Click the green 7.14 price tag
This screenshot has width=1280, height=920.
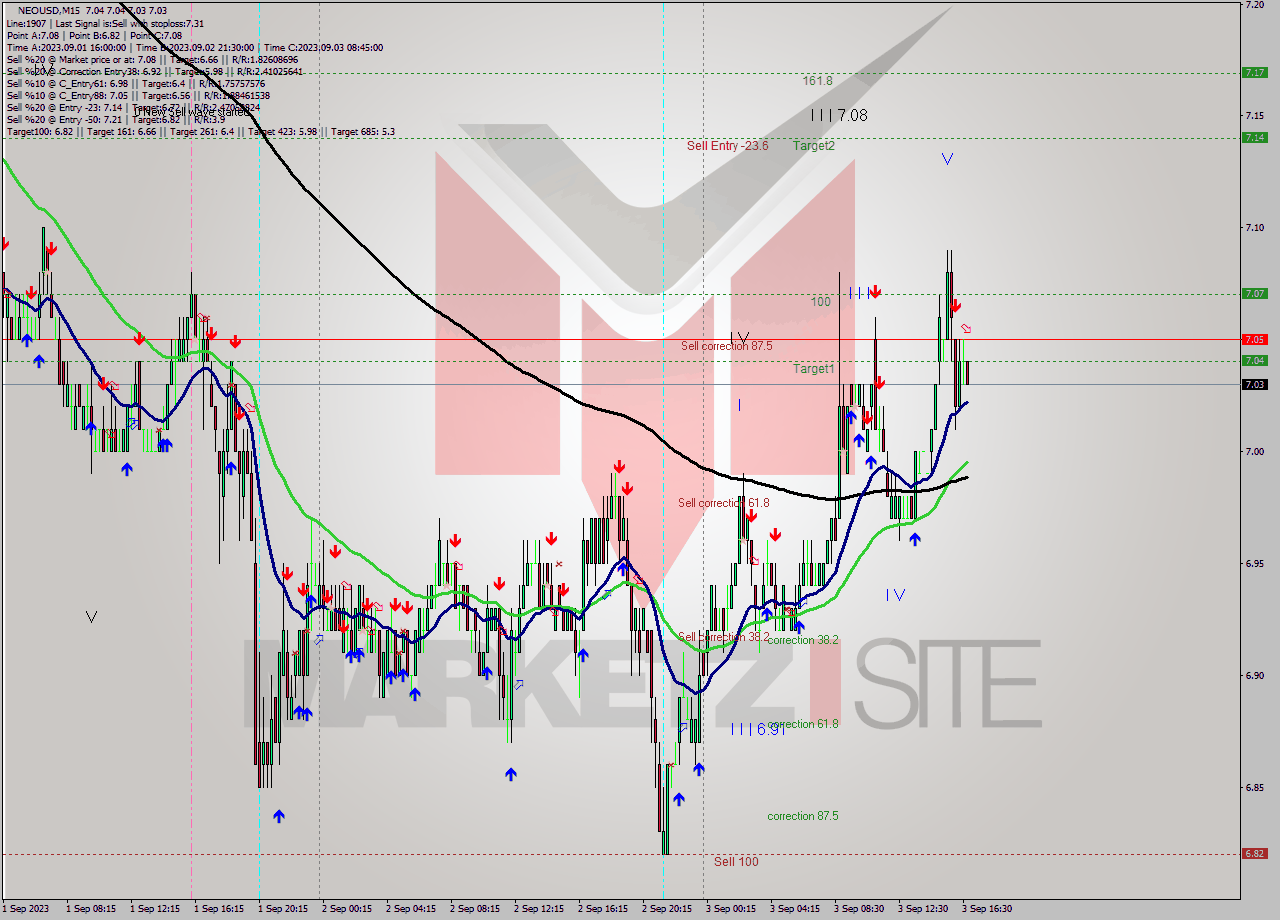coord(1254,138)
